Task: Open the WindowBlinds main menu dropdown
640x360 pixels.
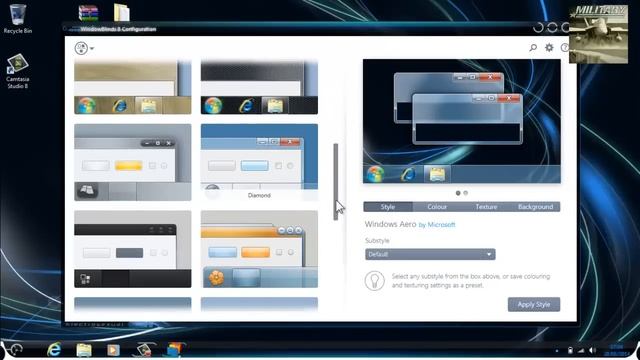Action: click(x=84, y=48)
